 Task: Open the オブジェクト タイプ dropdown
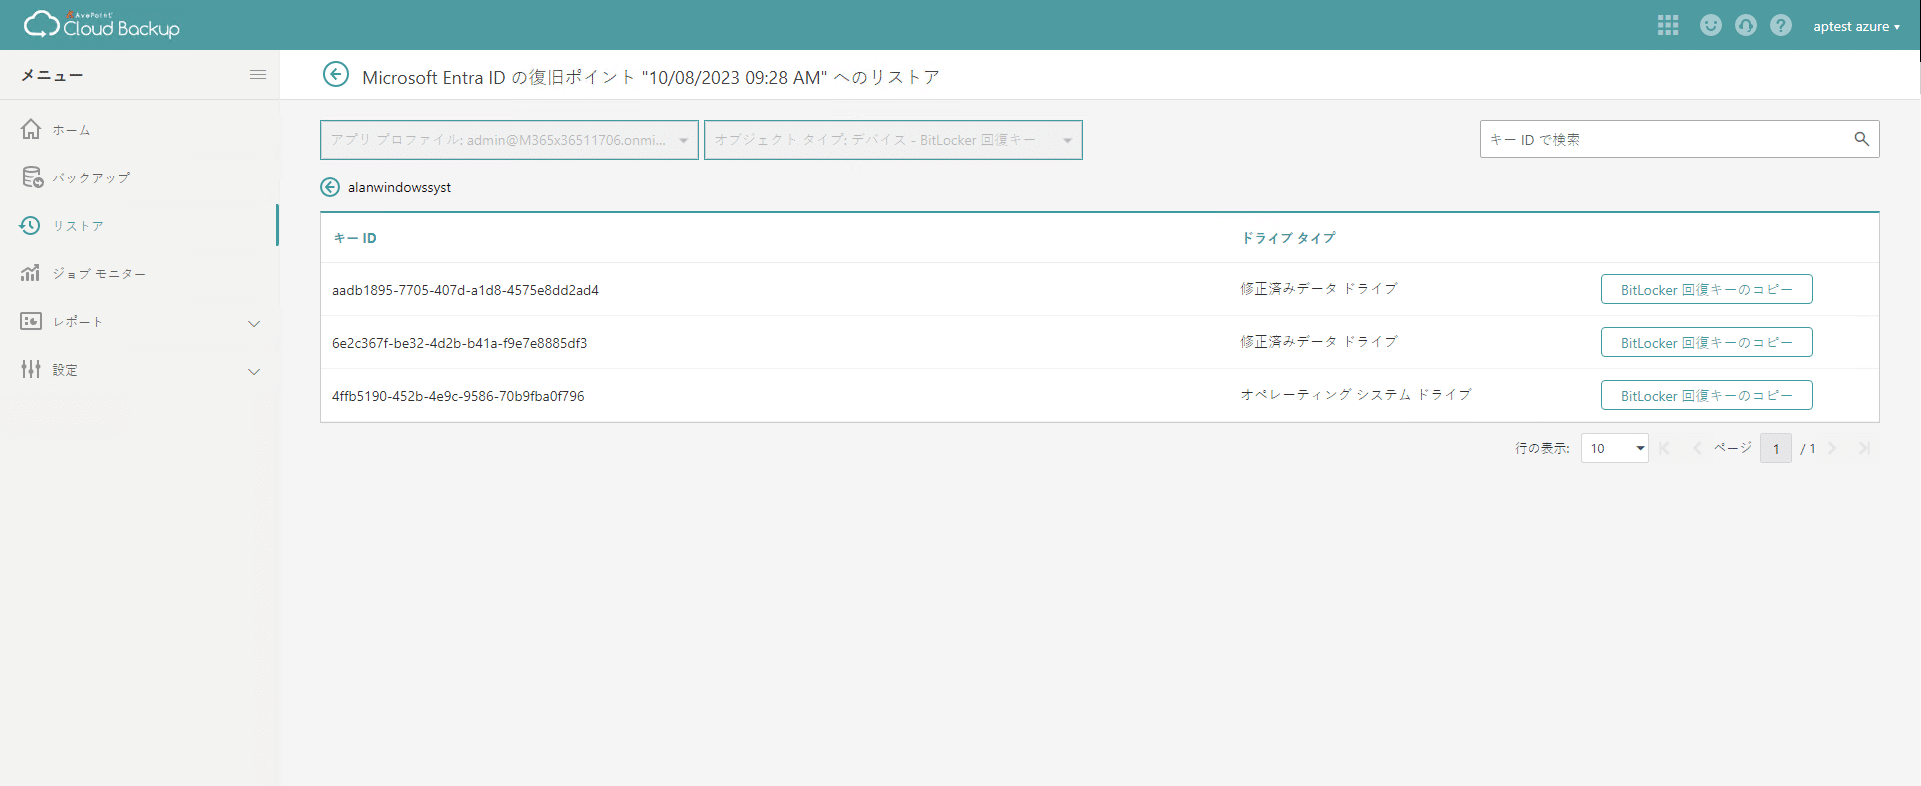893,140
